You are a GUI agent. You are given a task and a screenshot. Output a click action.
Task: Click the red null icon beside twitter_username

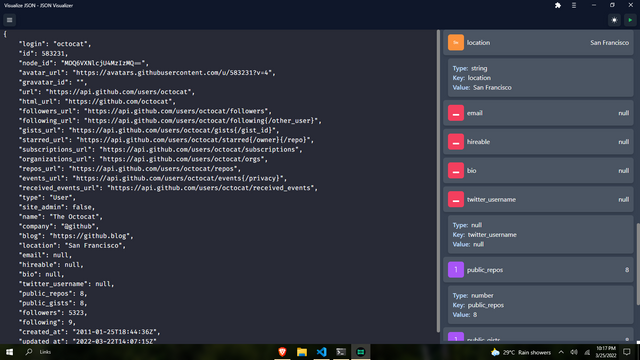[x=456, y=199]
